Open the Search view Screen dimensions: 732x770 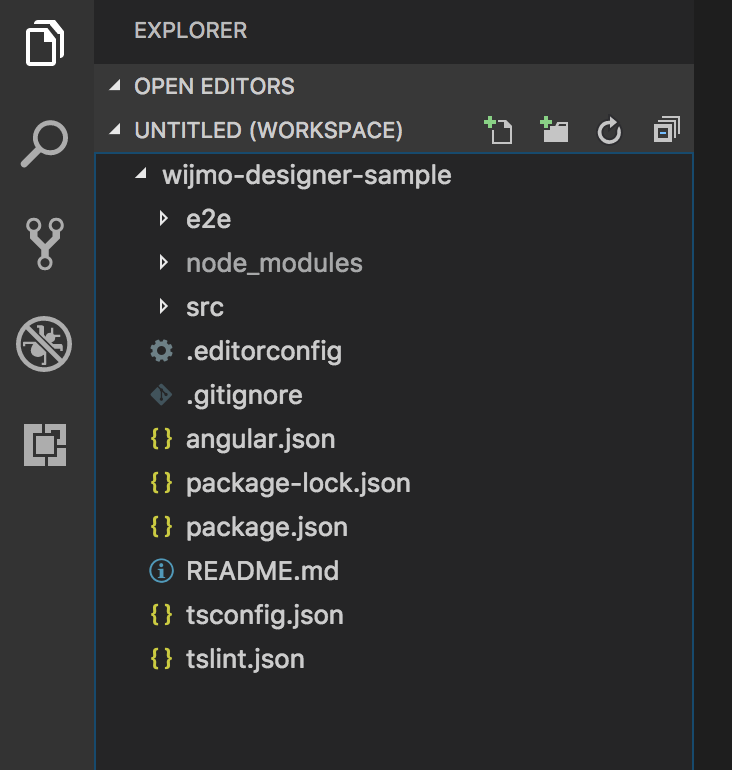pyautogui.click(x=46, y=144)
